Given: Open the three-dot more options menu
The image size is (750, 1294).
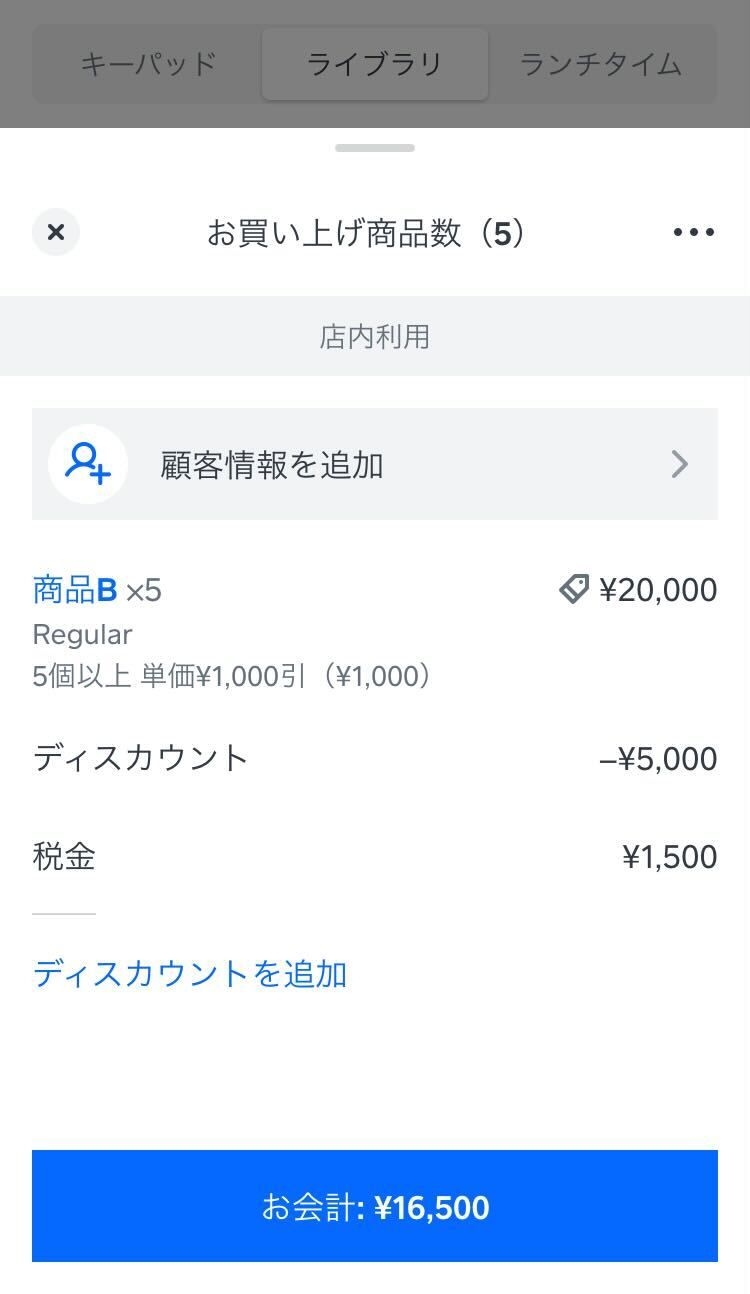Looking at the screenshot, I should [694, 232].
